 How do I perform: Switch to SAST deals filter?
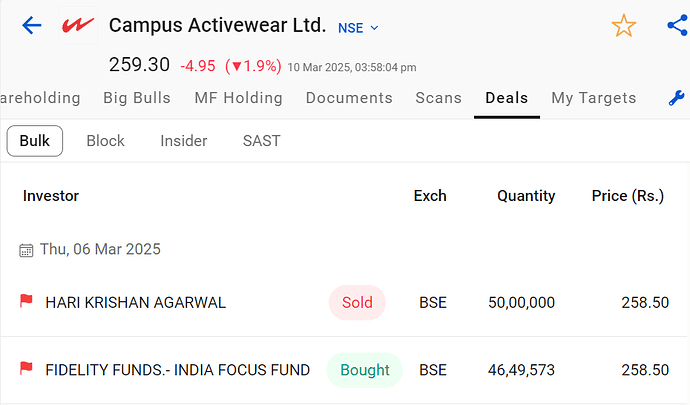pyautogui.click(x=262, y=141)
